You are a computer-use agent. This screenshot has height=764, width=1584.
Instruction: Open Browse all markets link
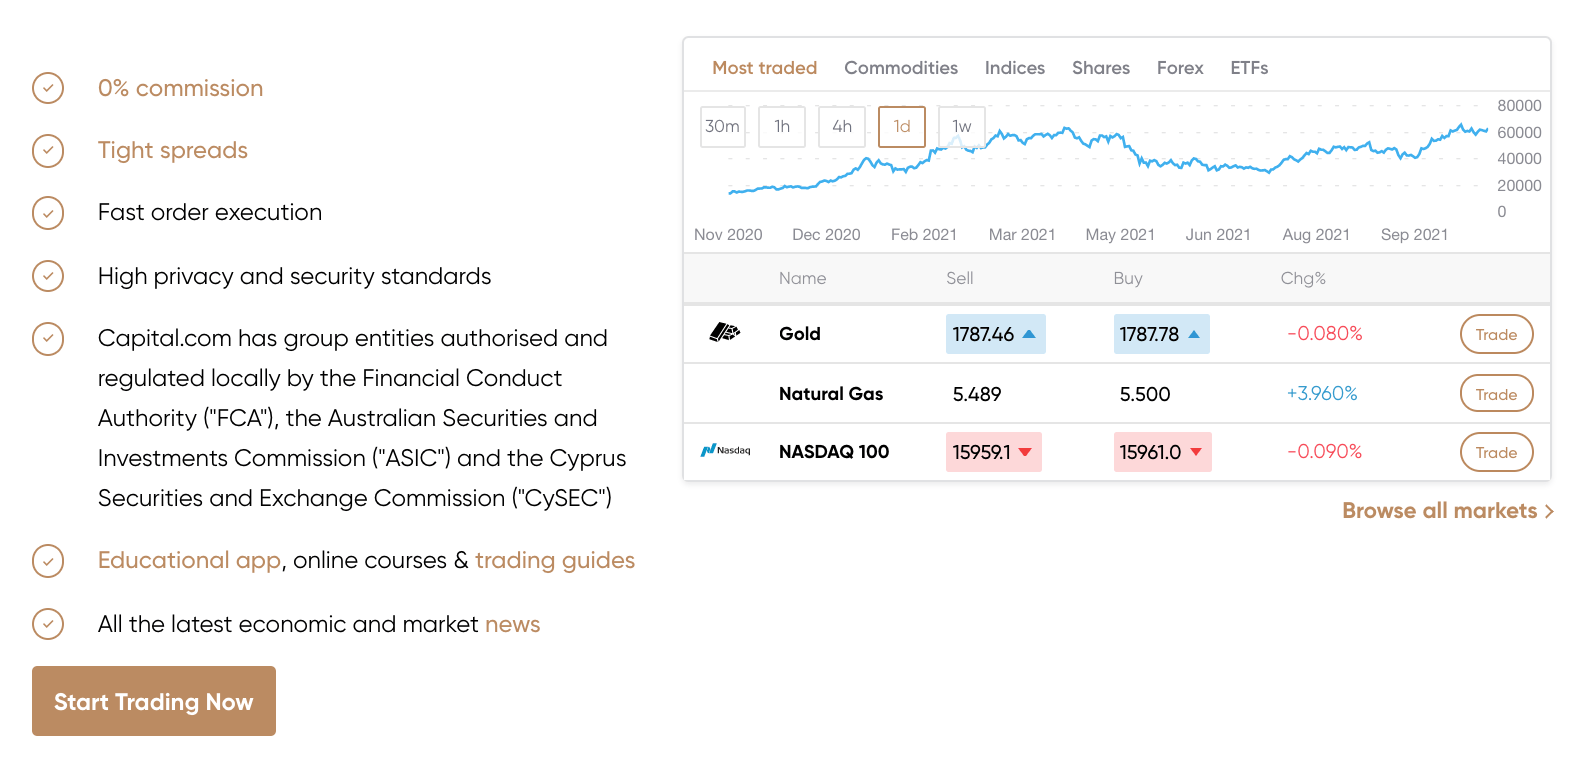1448,511
